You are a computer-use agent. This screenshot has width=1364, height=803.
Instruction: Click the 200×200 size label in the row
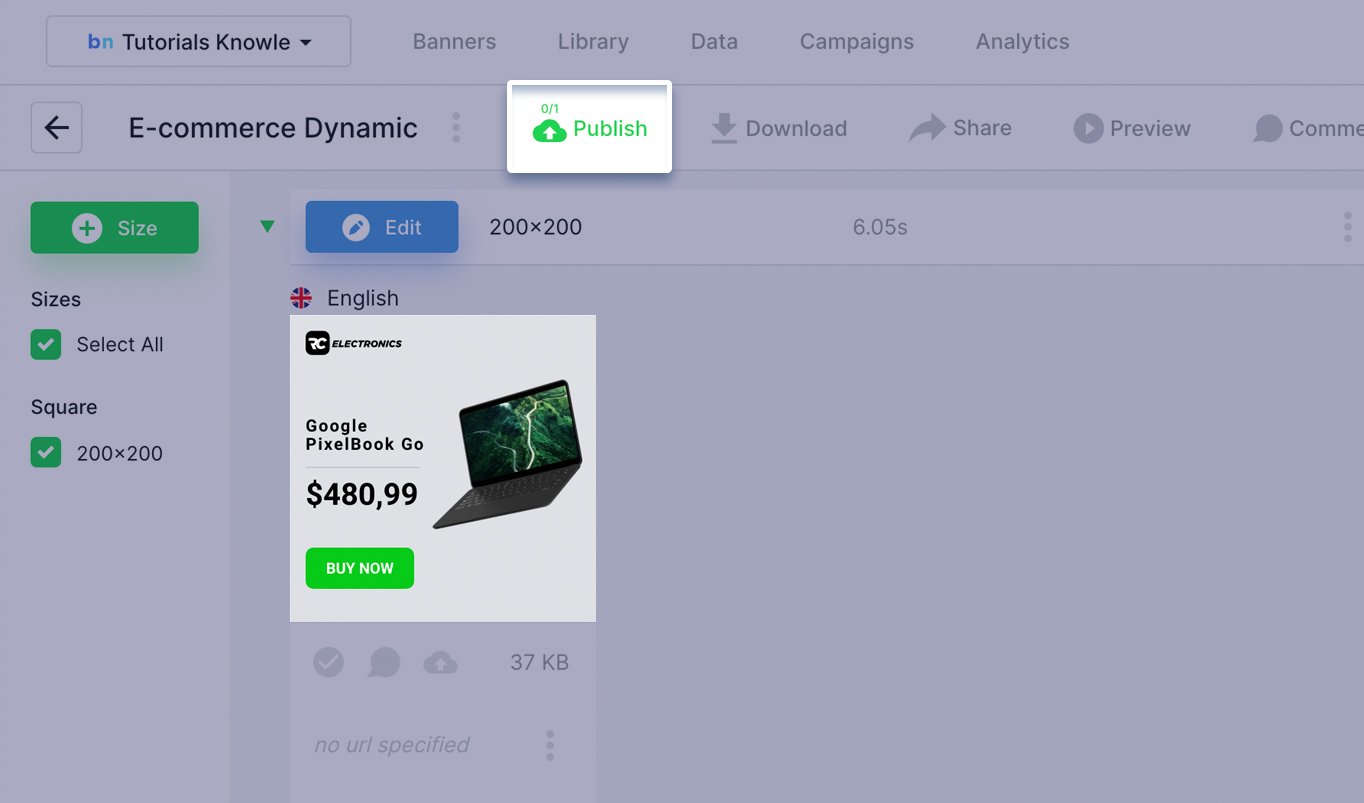[x=535, y=227]
